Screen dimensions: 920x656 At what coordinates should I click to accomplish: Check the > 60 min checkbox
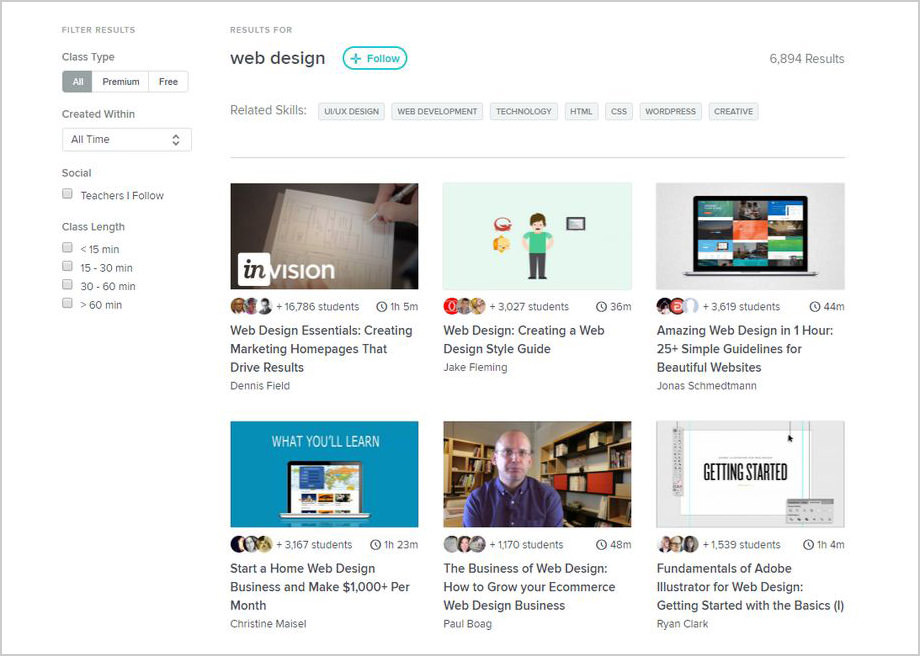67,303
